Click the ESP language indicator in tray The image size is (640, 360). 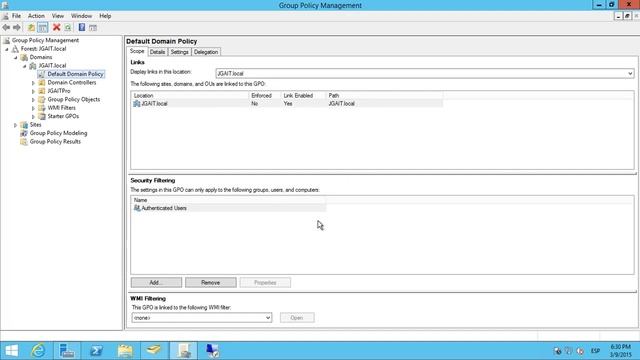pyautogui.click(x=596, y=351)
